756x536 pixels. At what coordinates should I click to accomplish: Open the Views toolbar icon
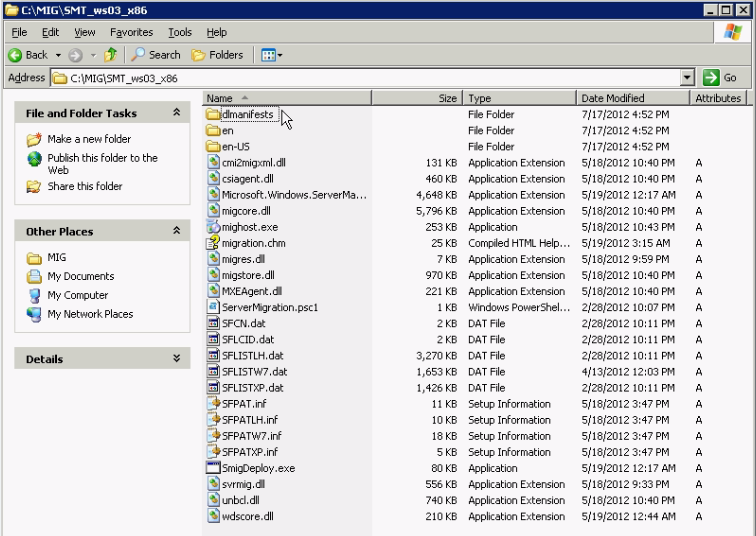(x=271, y=55)
